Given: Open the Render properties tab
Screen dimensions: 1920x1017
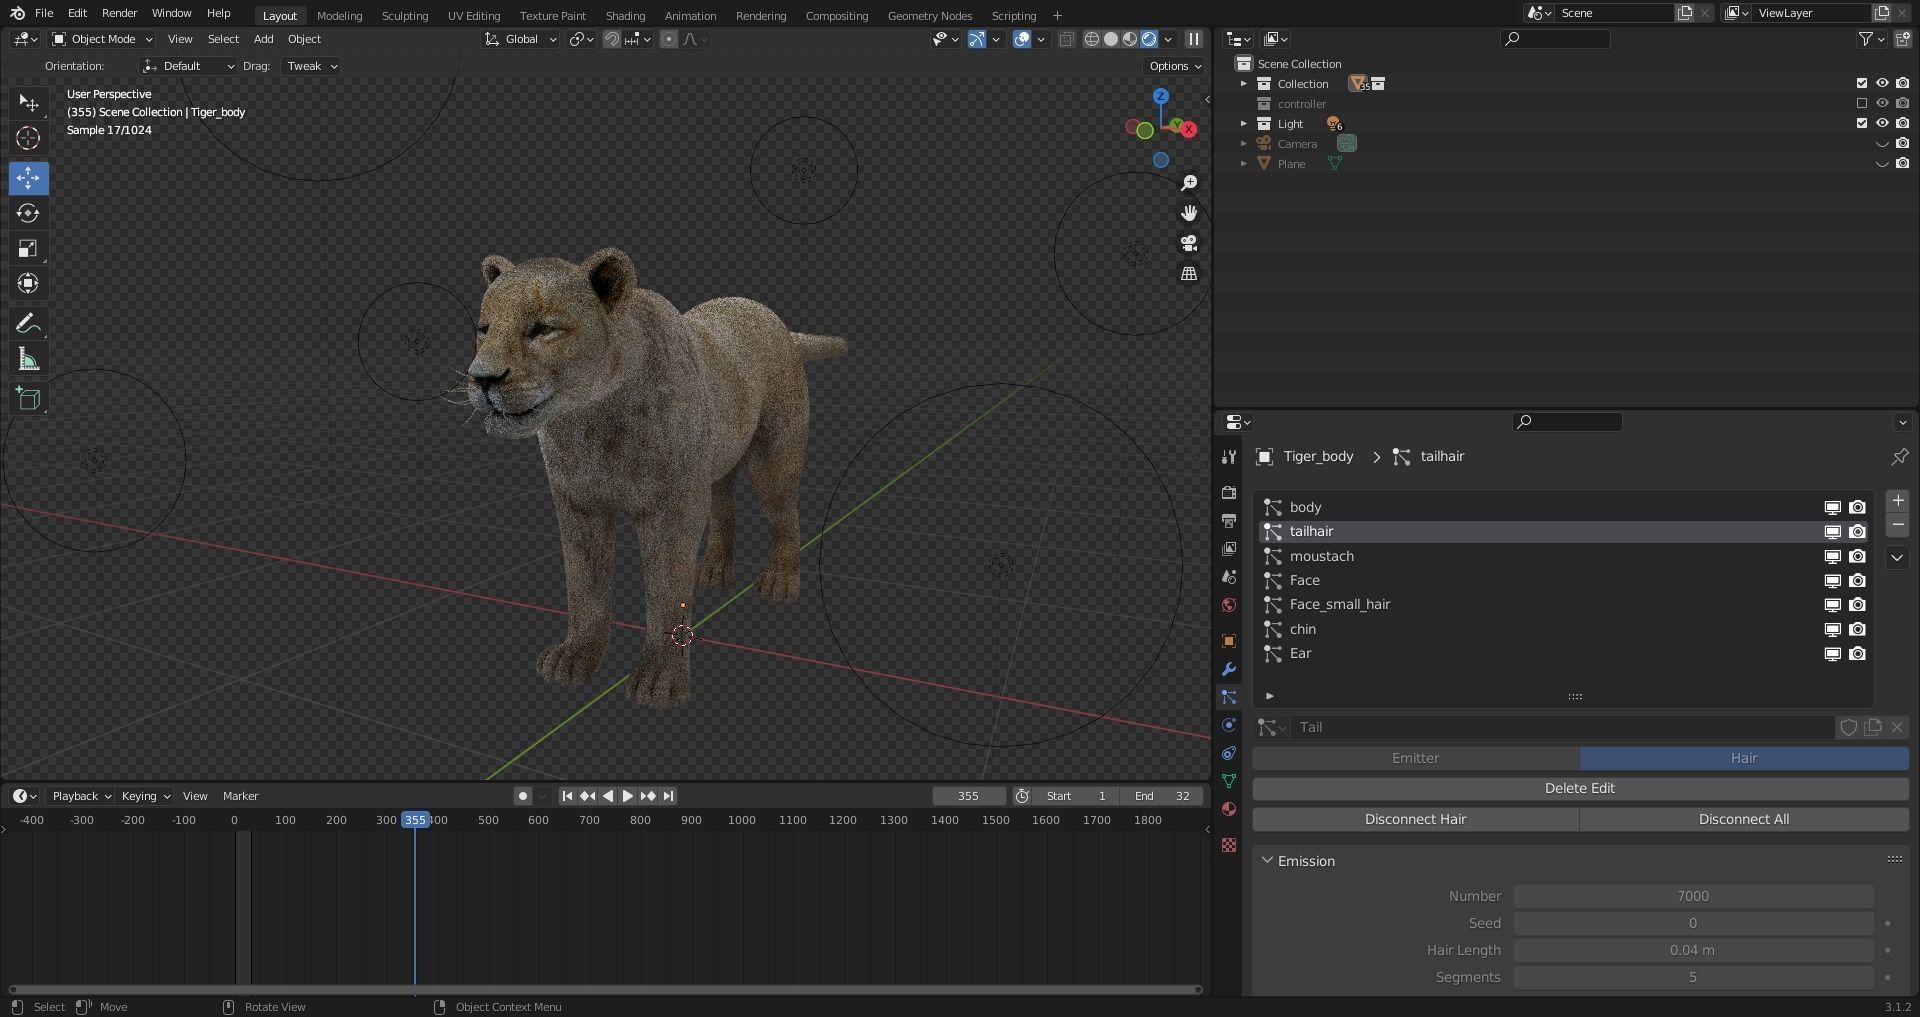Looking at the screenshot, I should (x=1229, y=493).
